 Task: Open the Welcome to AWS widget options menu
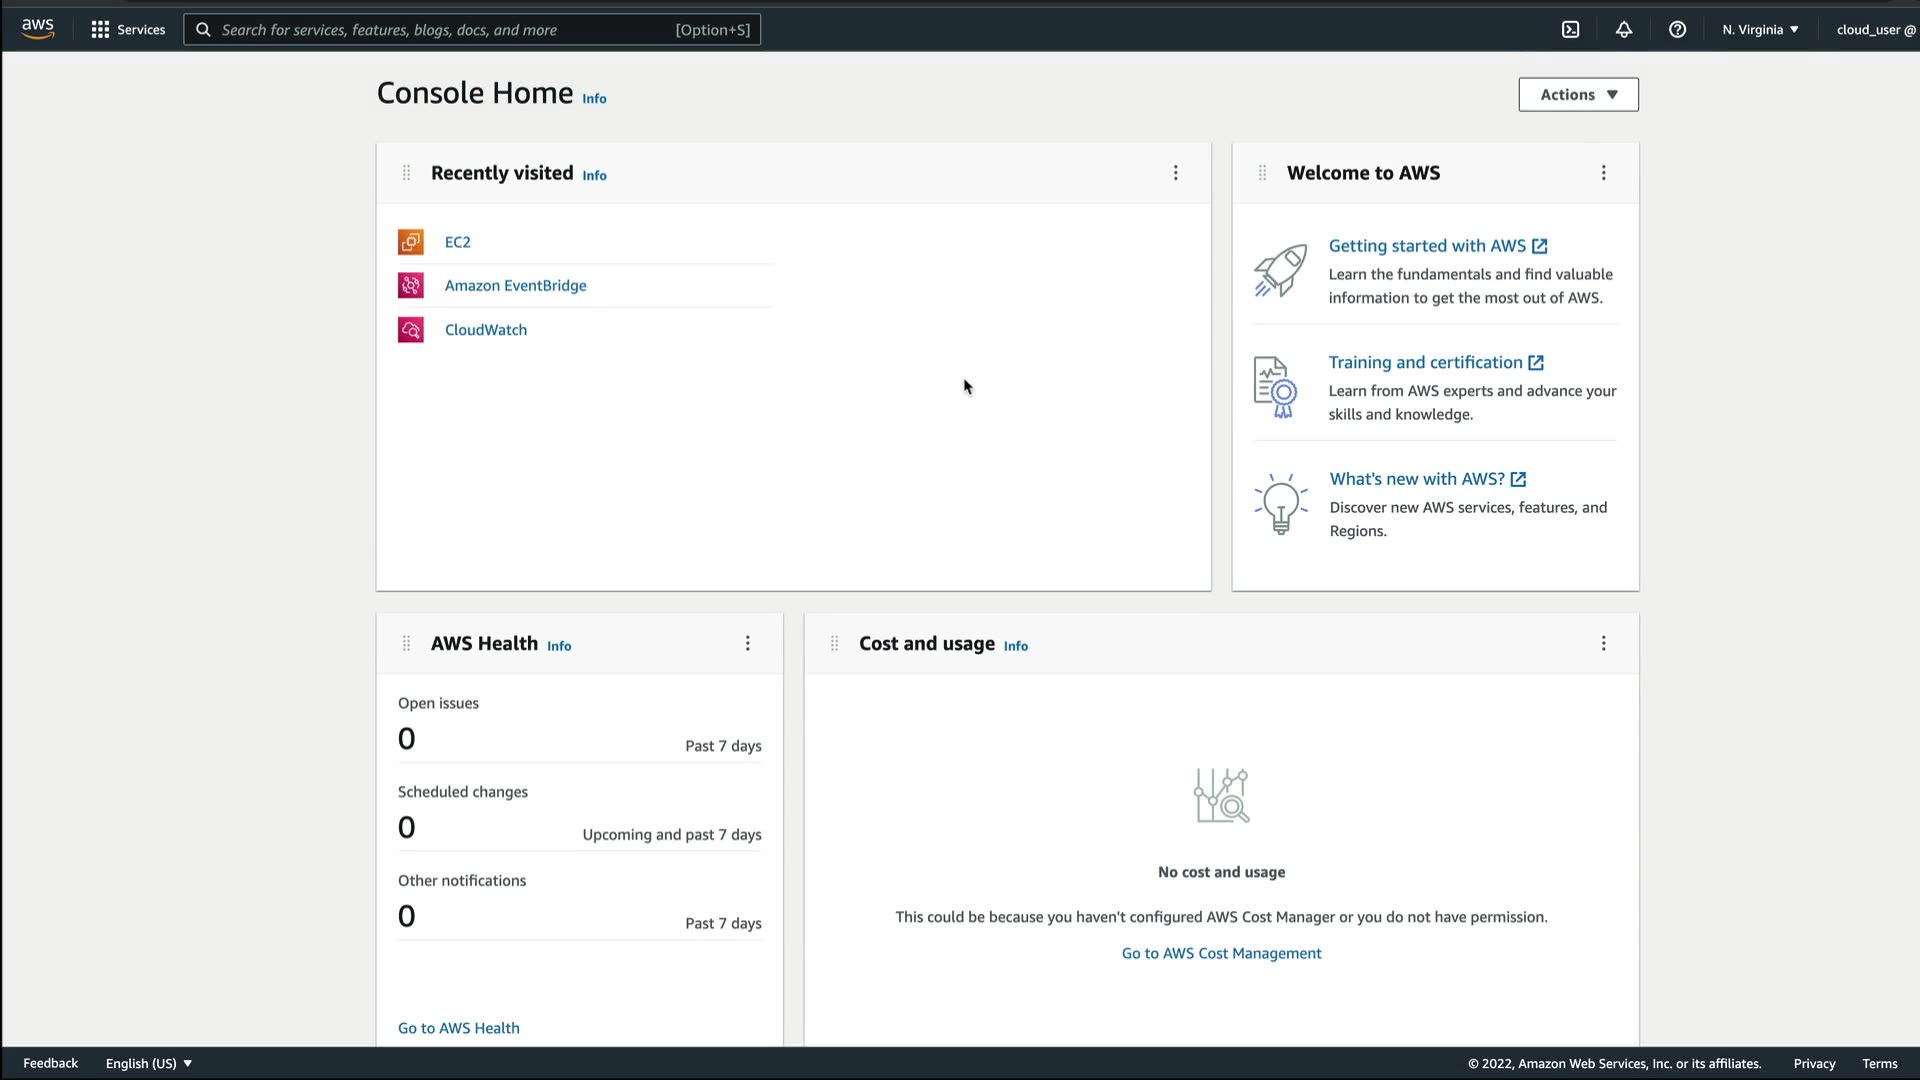tap(1603, 173)
